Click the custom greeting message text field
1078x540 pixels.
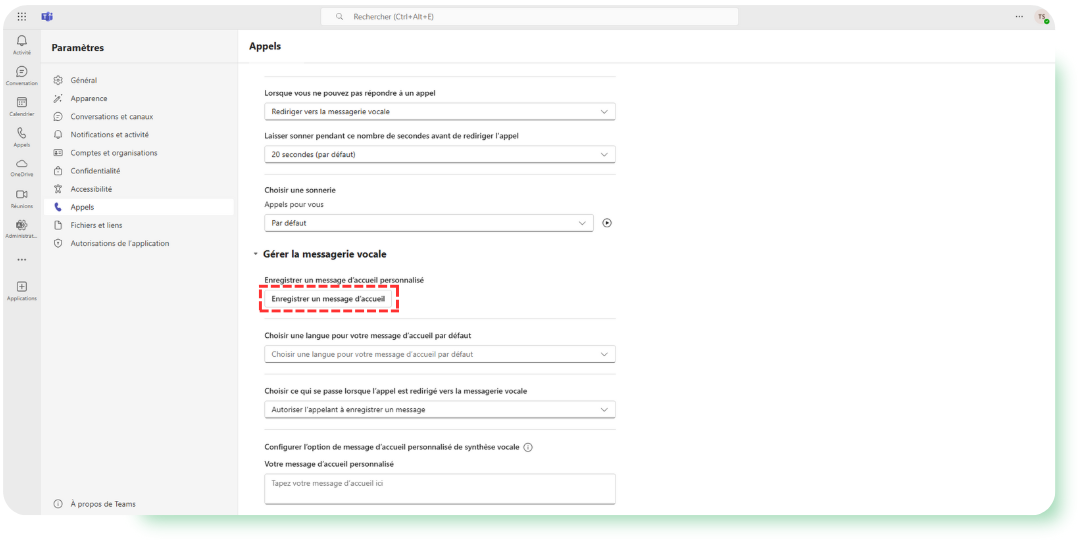click(440, 488)
